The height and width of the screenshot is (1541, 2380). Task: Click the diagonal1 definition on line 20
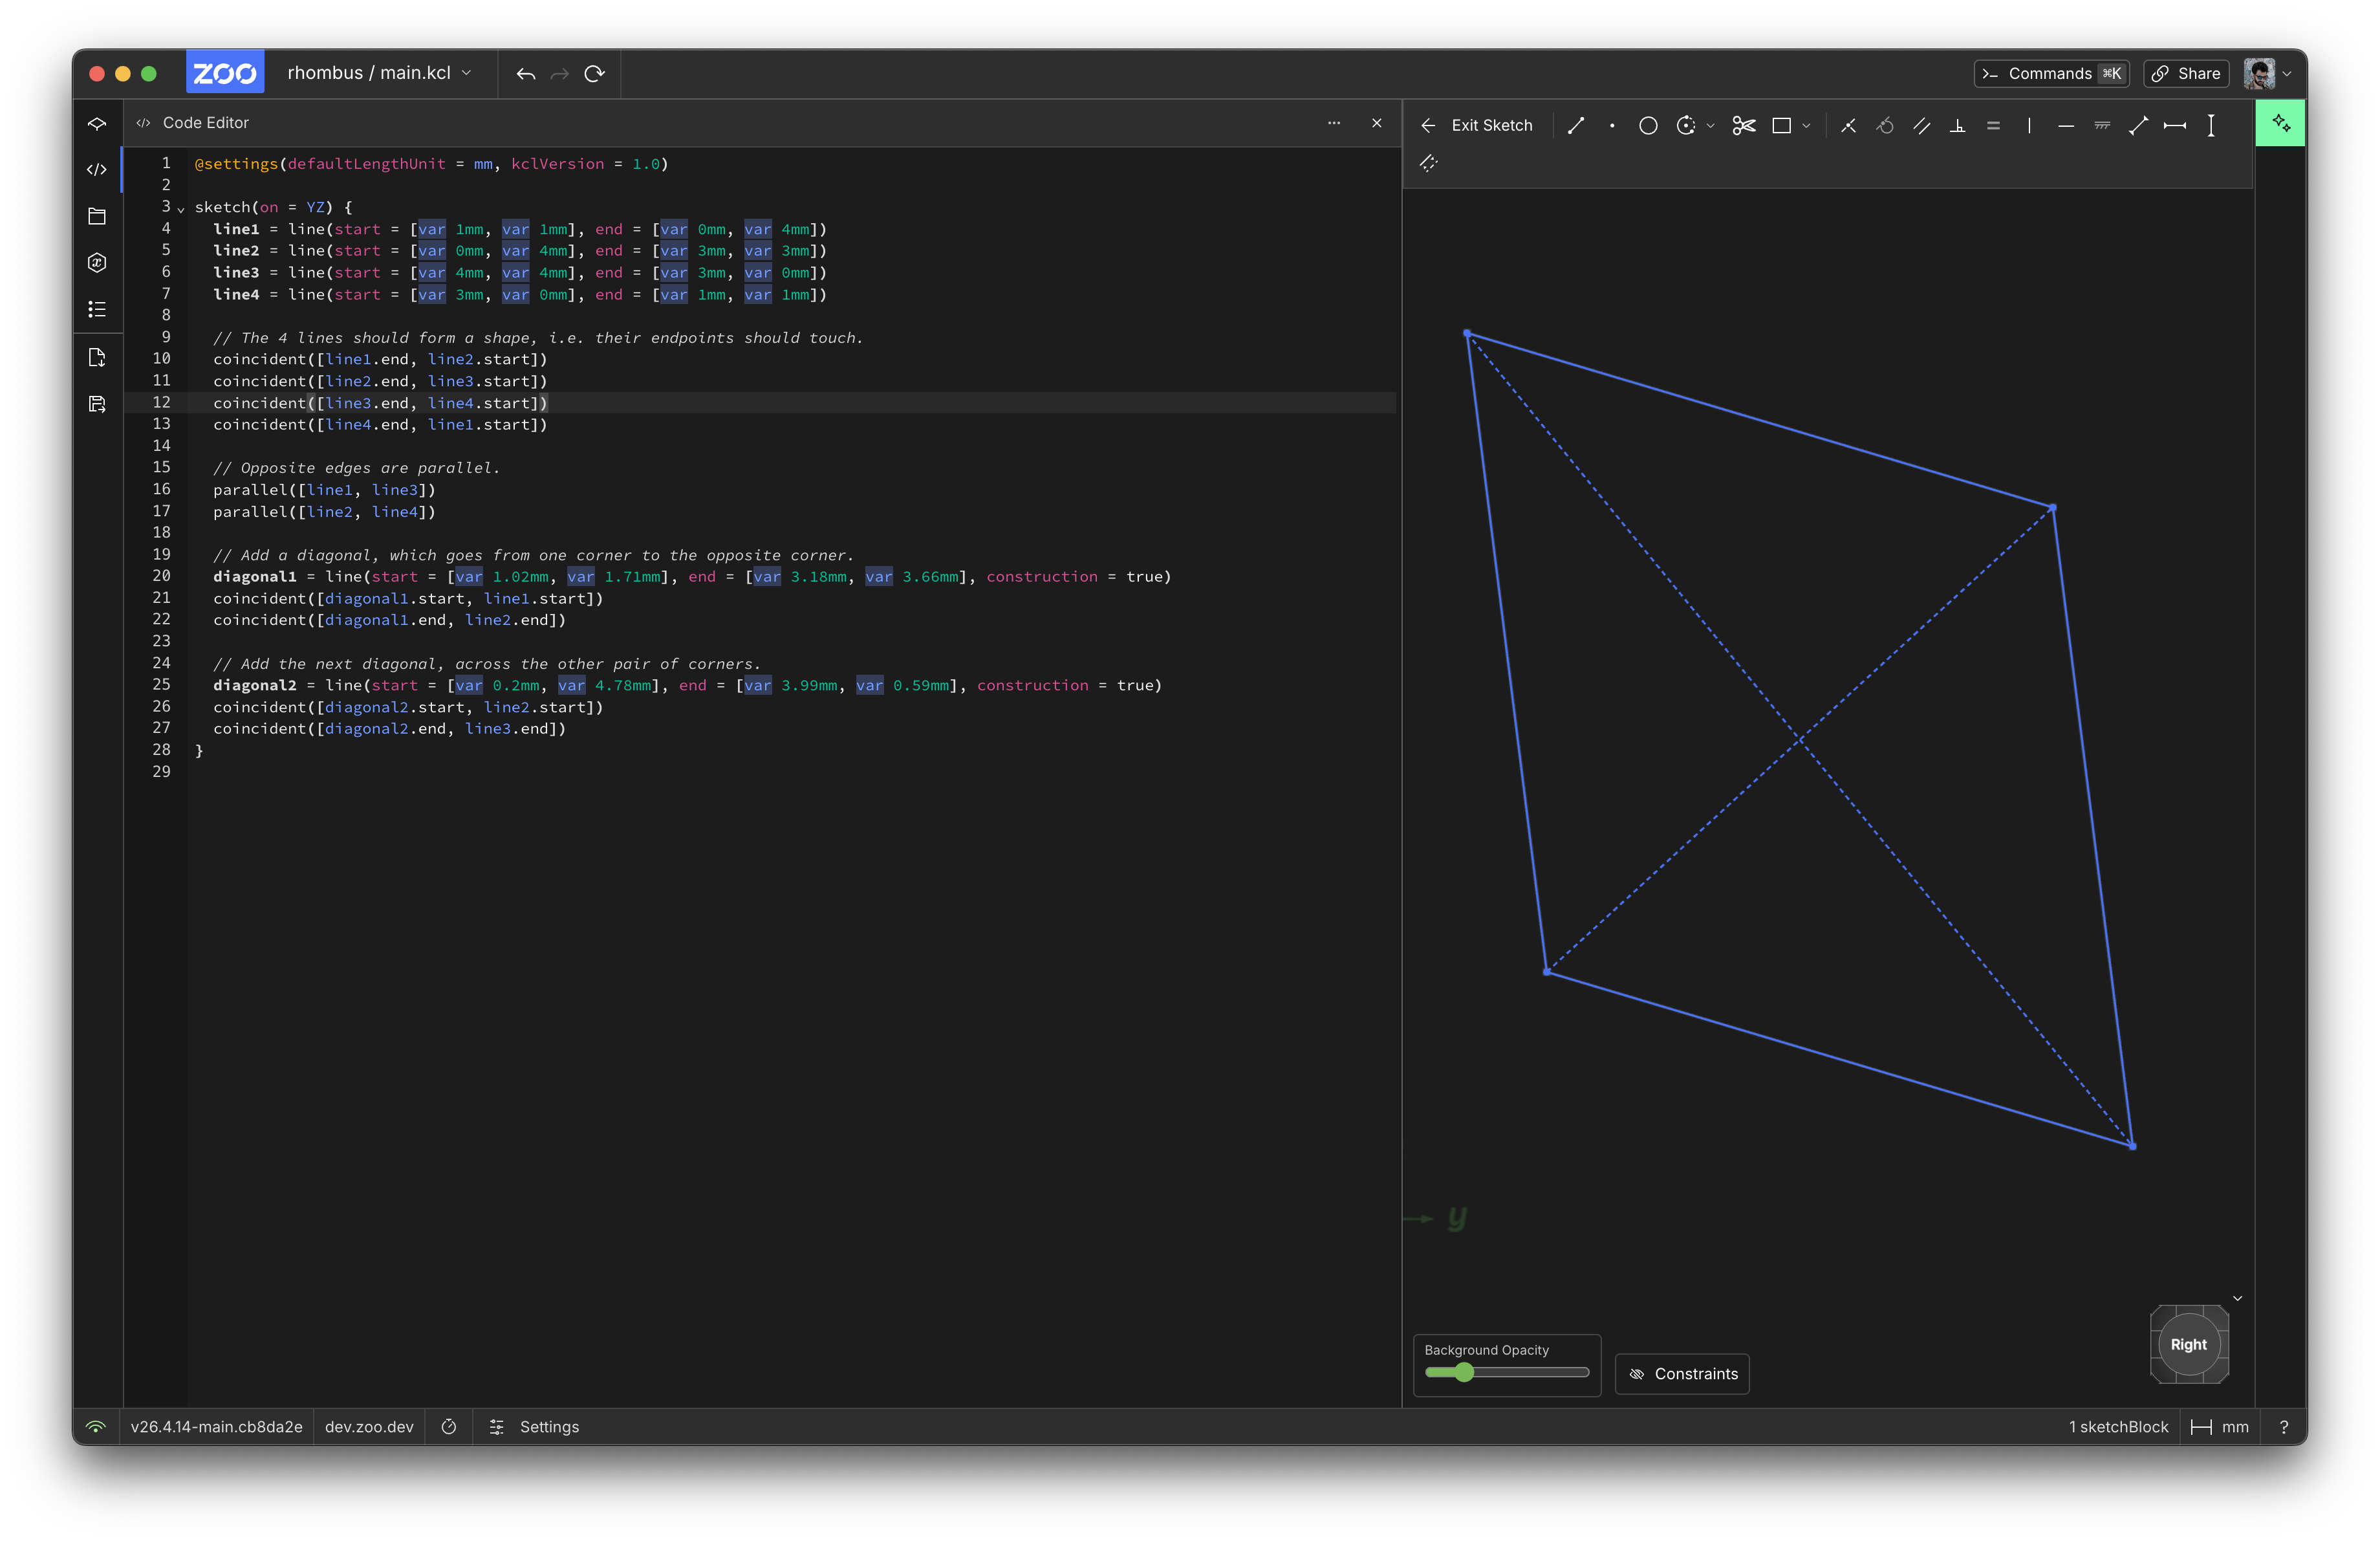point(692,577)
